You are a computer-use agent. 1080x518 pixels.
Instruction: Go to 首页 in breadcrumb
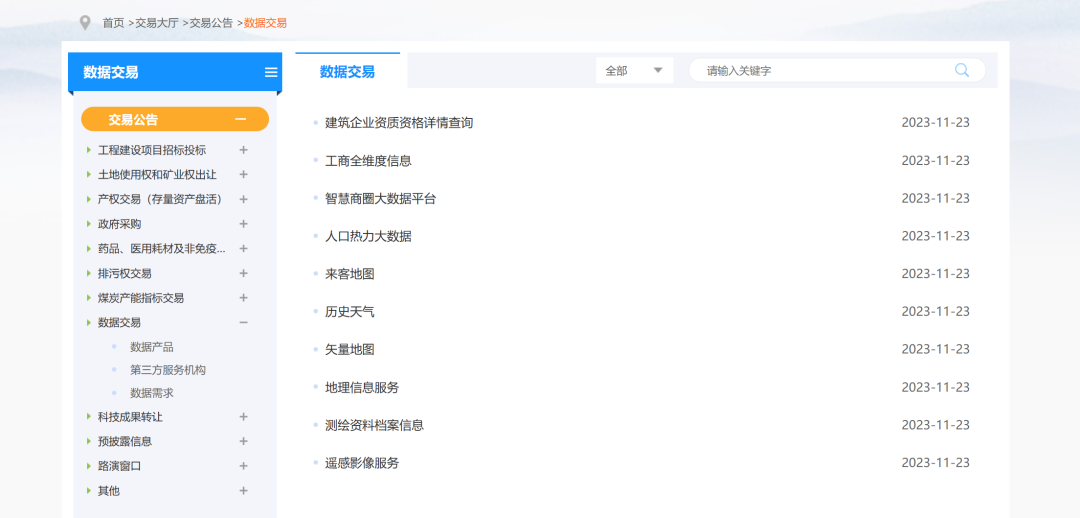(x=113, y=23)
